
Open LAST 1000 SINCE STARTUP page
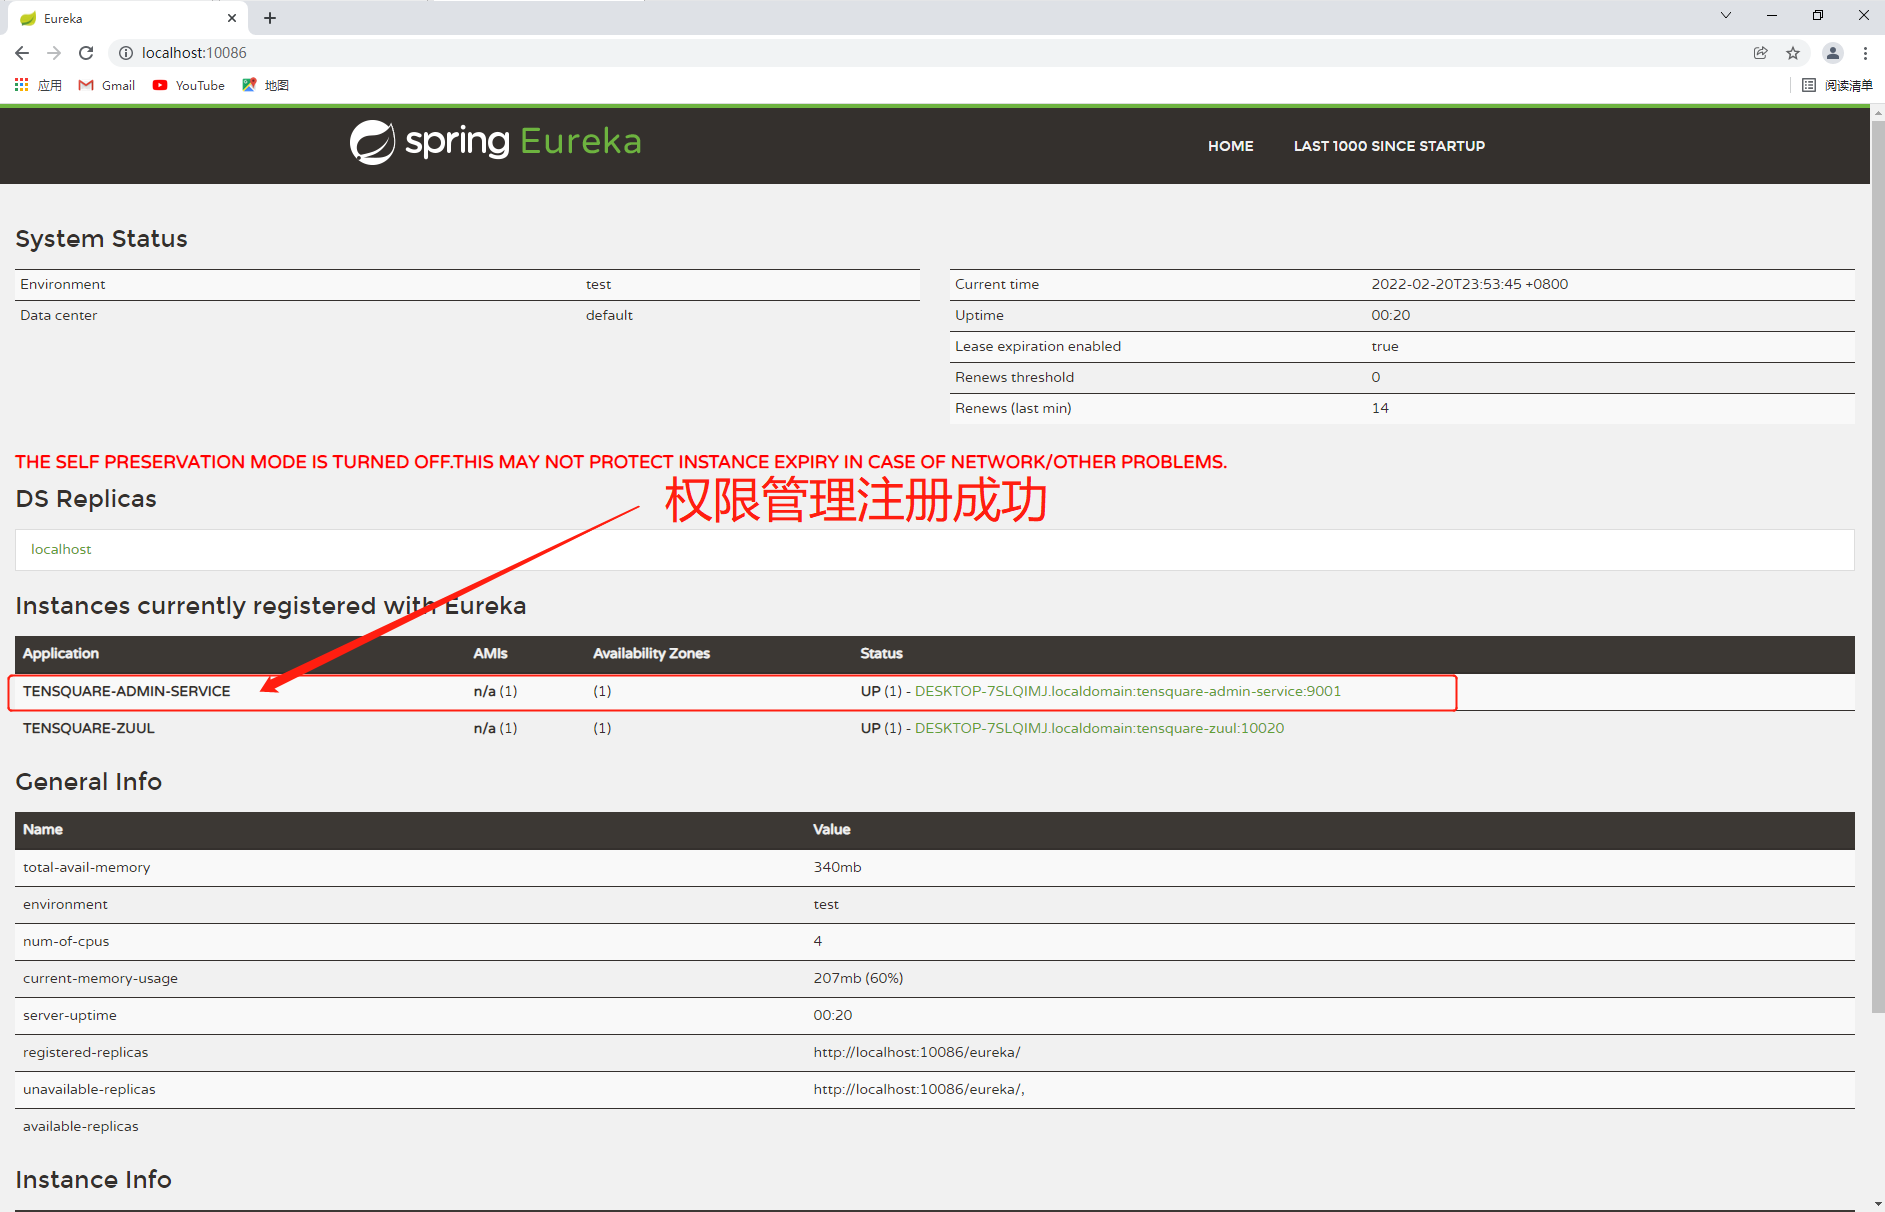[1389, 146]
